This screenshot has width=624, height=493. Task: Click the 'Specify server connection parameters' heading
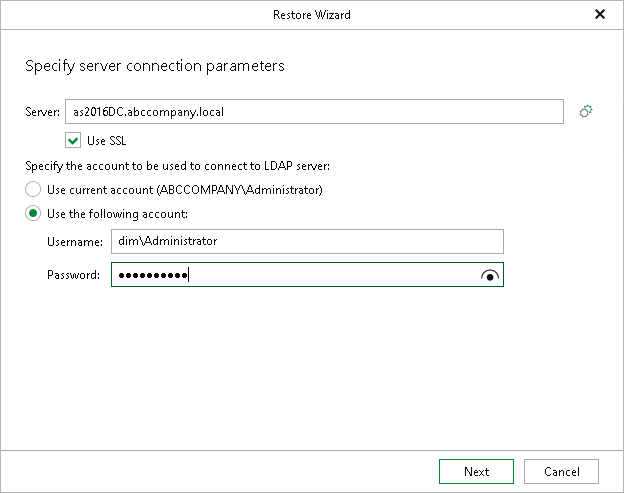(x=155, y=66)
